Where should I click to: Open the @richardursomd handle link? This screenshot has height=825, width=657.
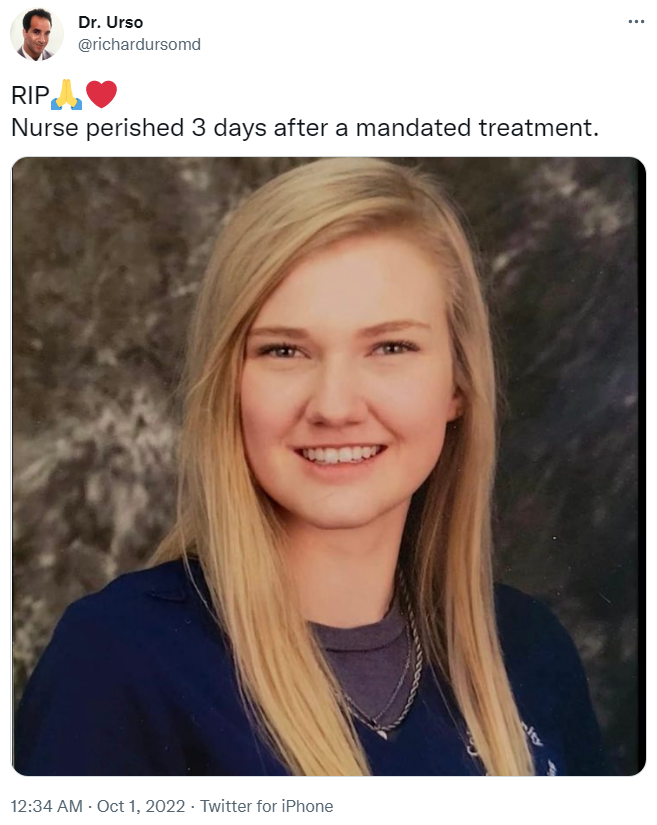pyautogui.click(x=139, y=44)
